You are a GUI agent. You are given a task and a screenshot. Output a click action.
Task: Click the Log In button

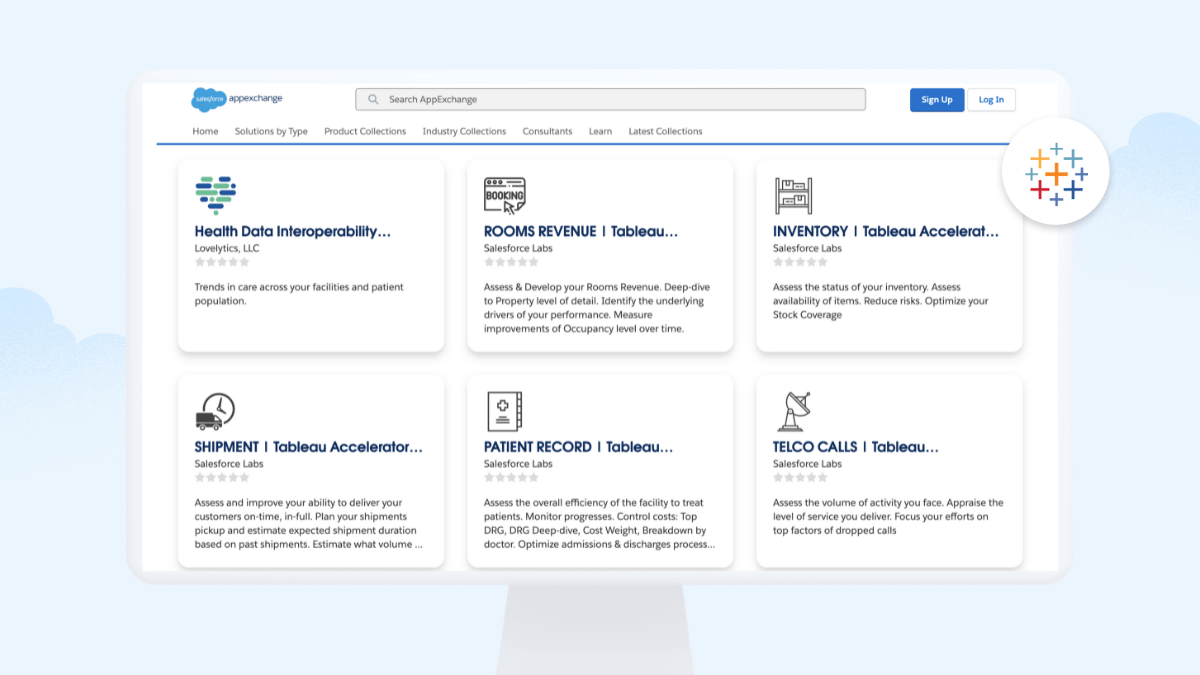[991, 100]
